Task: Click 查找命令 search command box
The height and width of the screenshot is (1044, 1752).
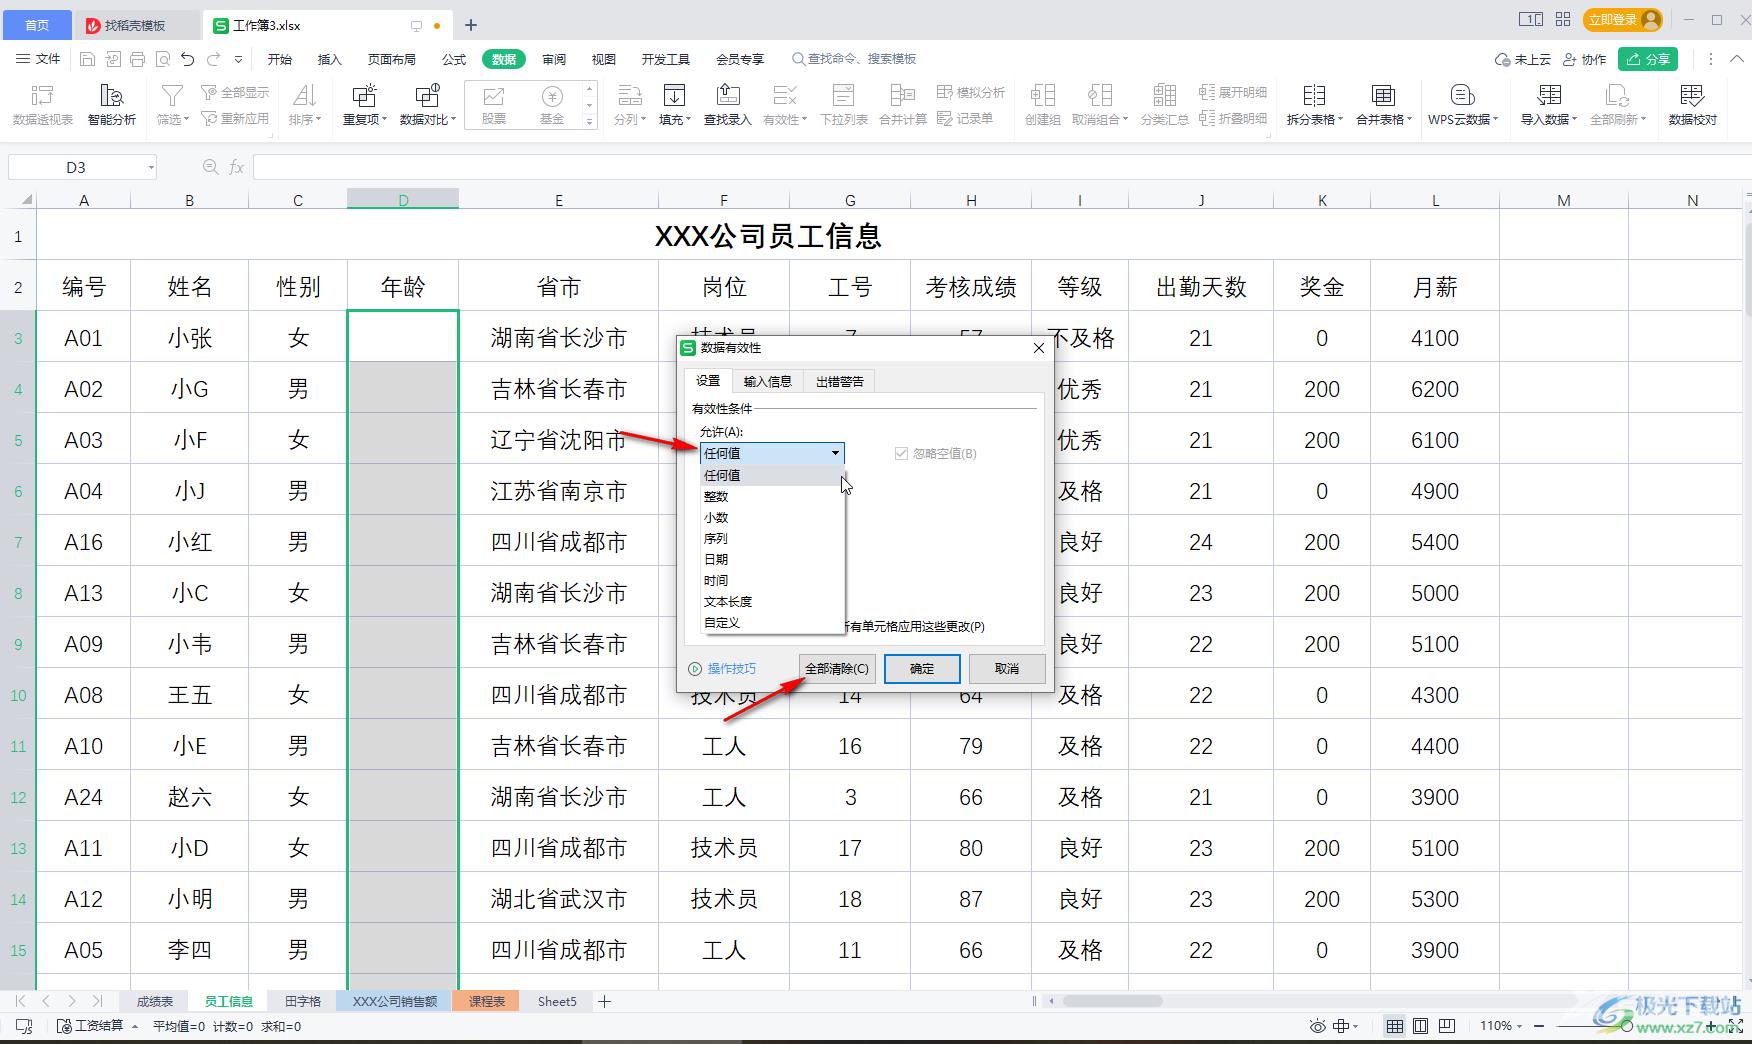Action: coord(855,59)
